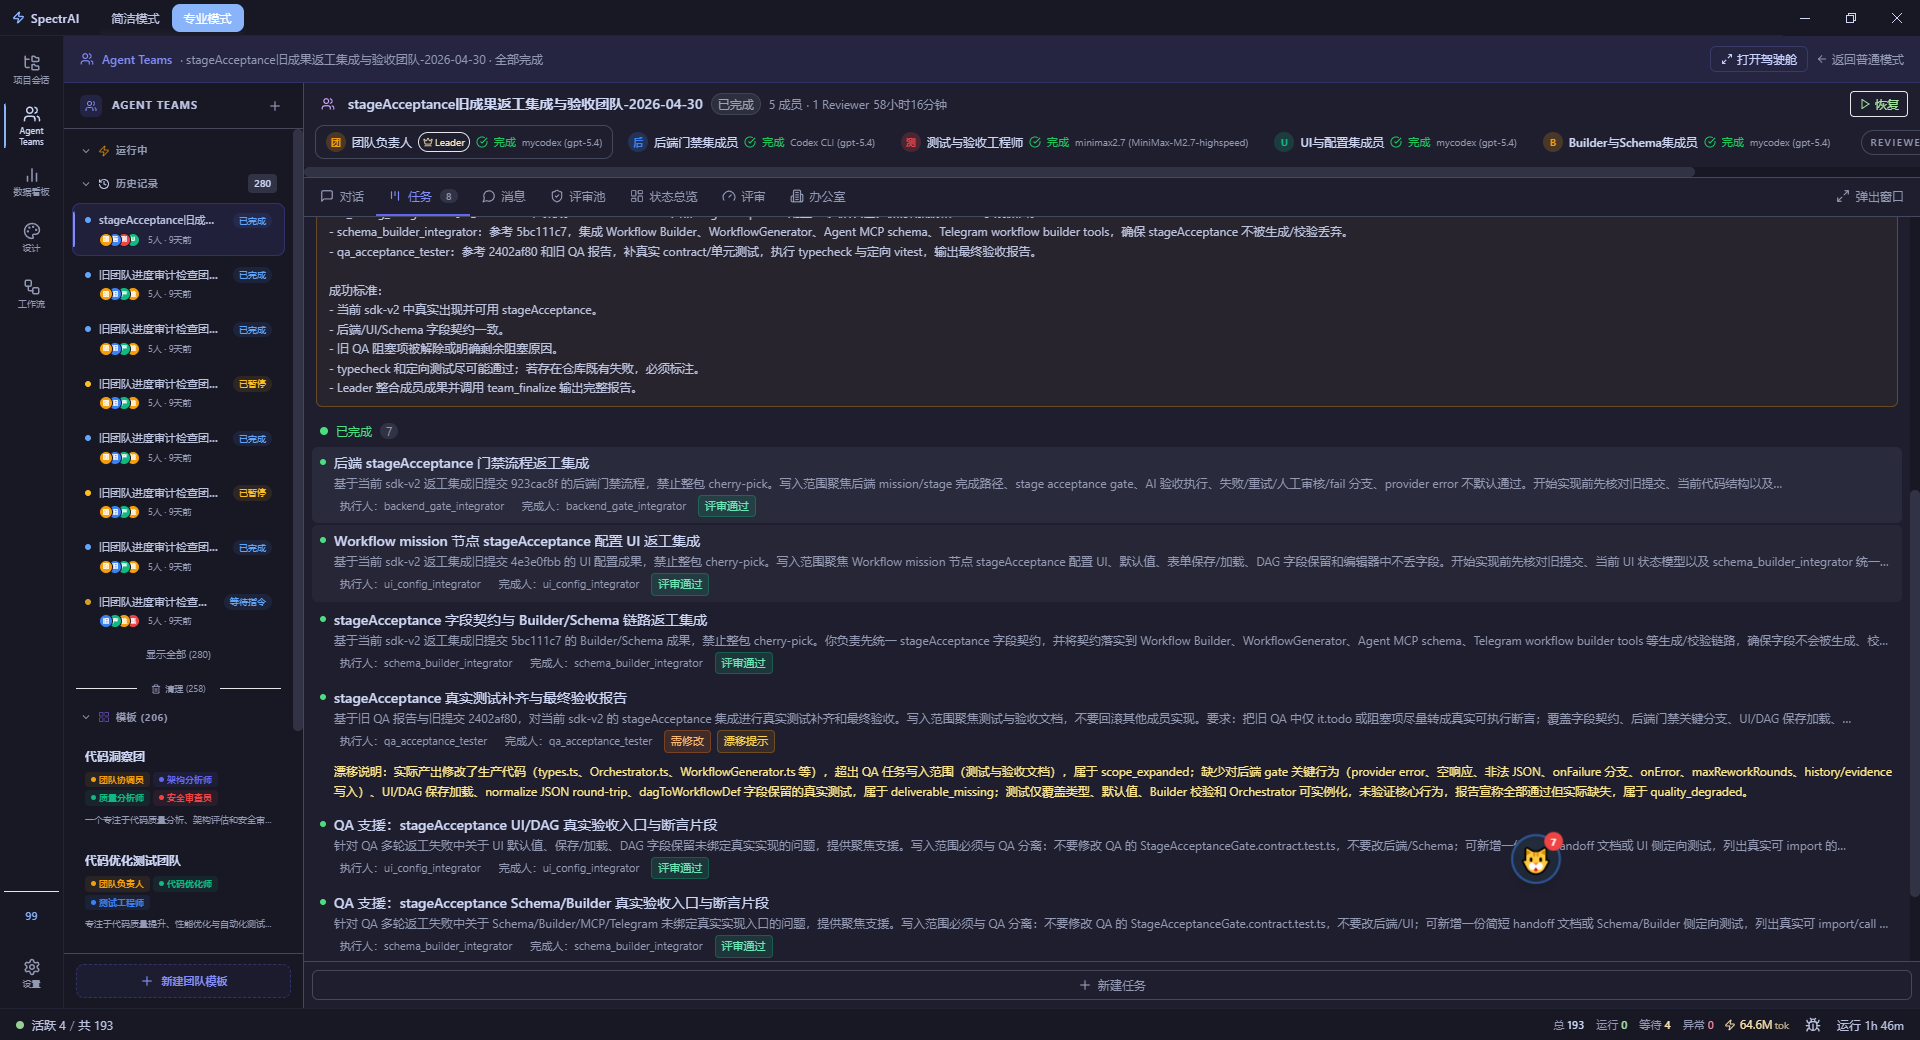Open the 代码优化测试团队 template card
This screenshot has width=1920, height=1040.
(x=178, y=894)
